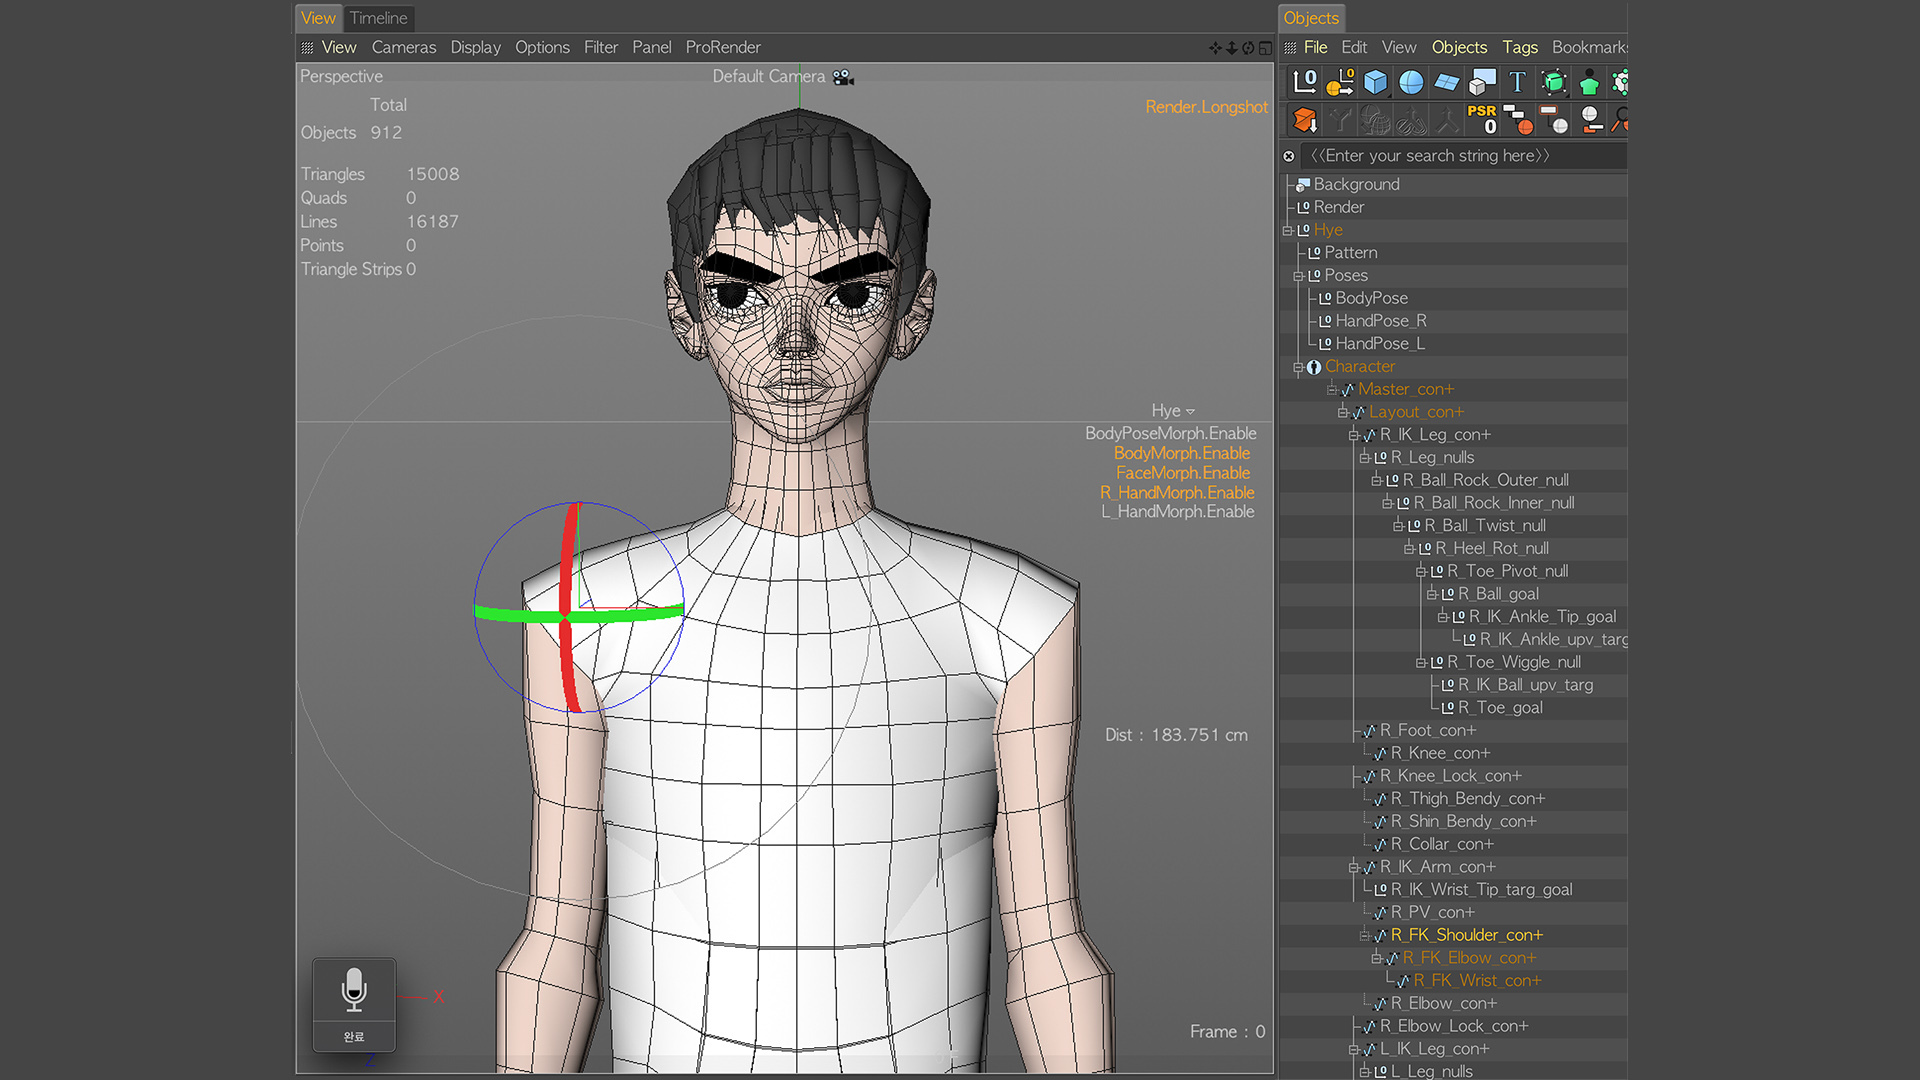Add a Text object
Screen dimensions: 1920x1080
tap(1517, 82)
